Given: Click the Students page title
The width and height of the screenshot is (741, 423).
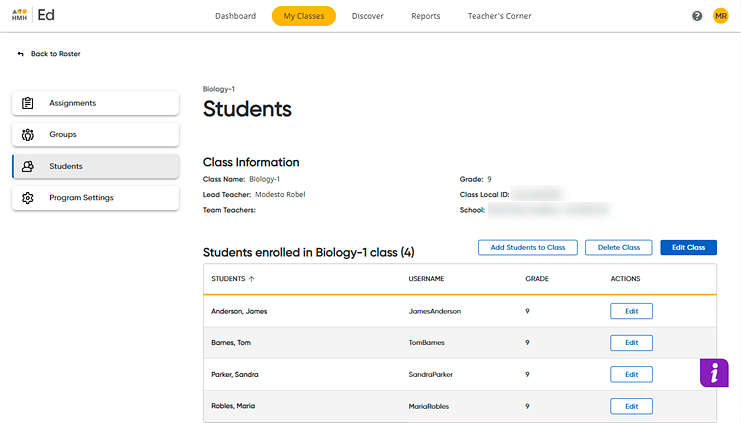Looking at the screenshot, I should click(x=247, y=109).
